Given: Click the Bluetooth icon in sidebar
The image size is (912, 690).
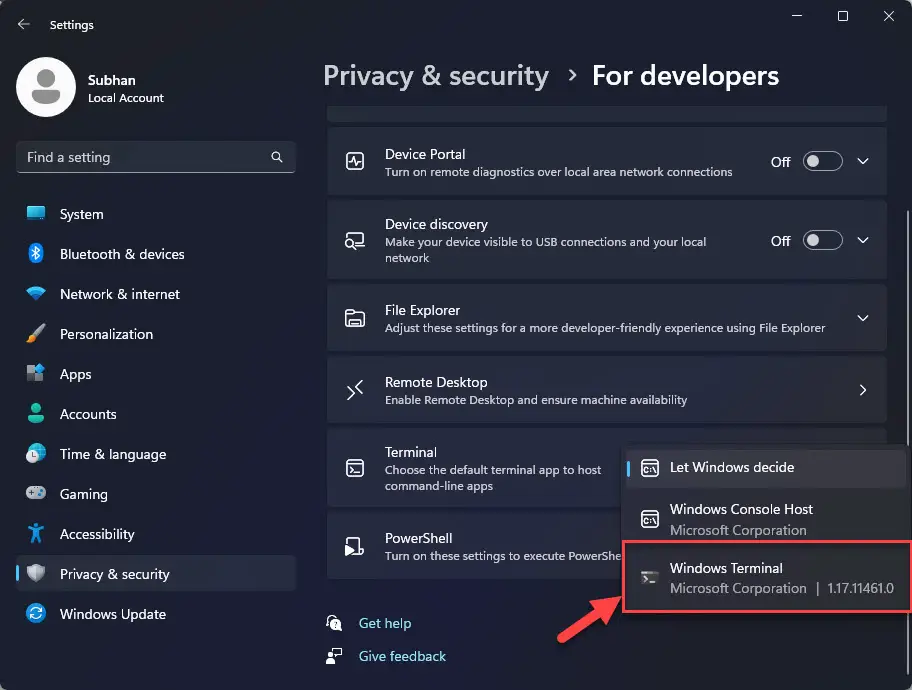Looking at the screenshot, I should [x=36, y=254].
